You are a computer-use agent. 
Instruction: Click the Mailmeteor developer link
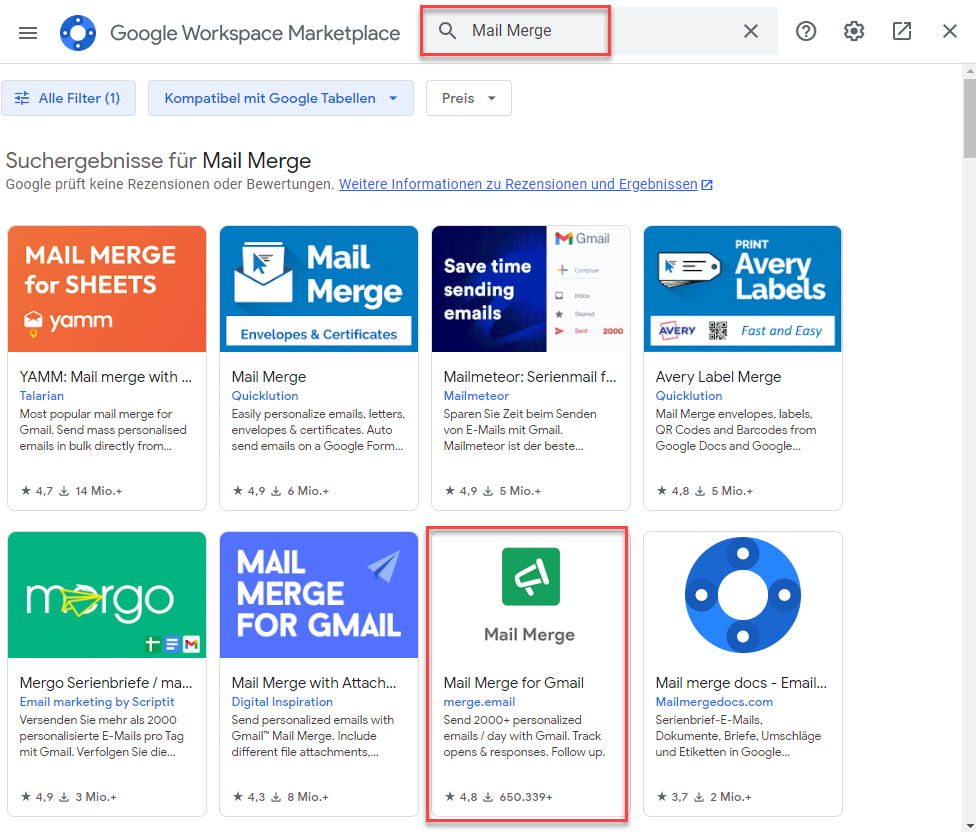[x=476, y=396]
